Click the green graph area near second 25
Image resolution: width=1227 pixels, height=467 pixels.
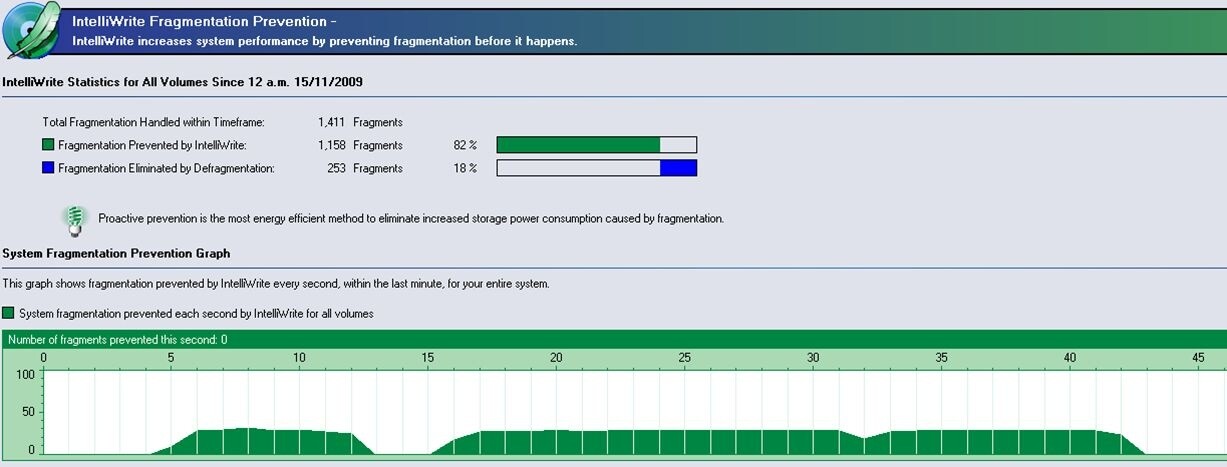coord(684,442)
